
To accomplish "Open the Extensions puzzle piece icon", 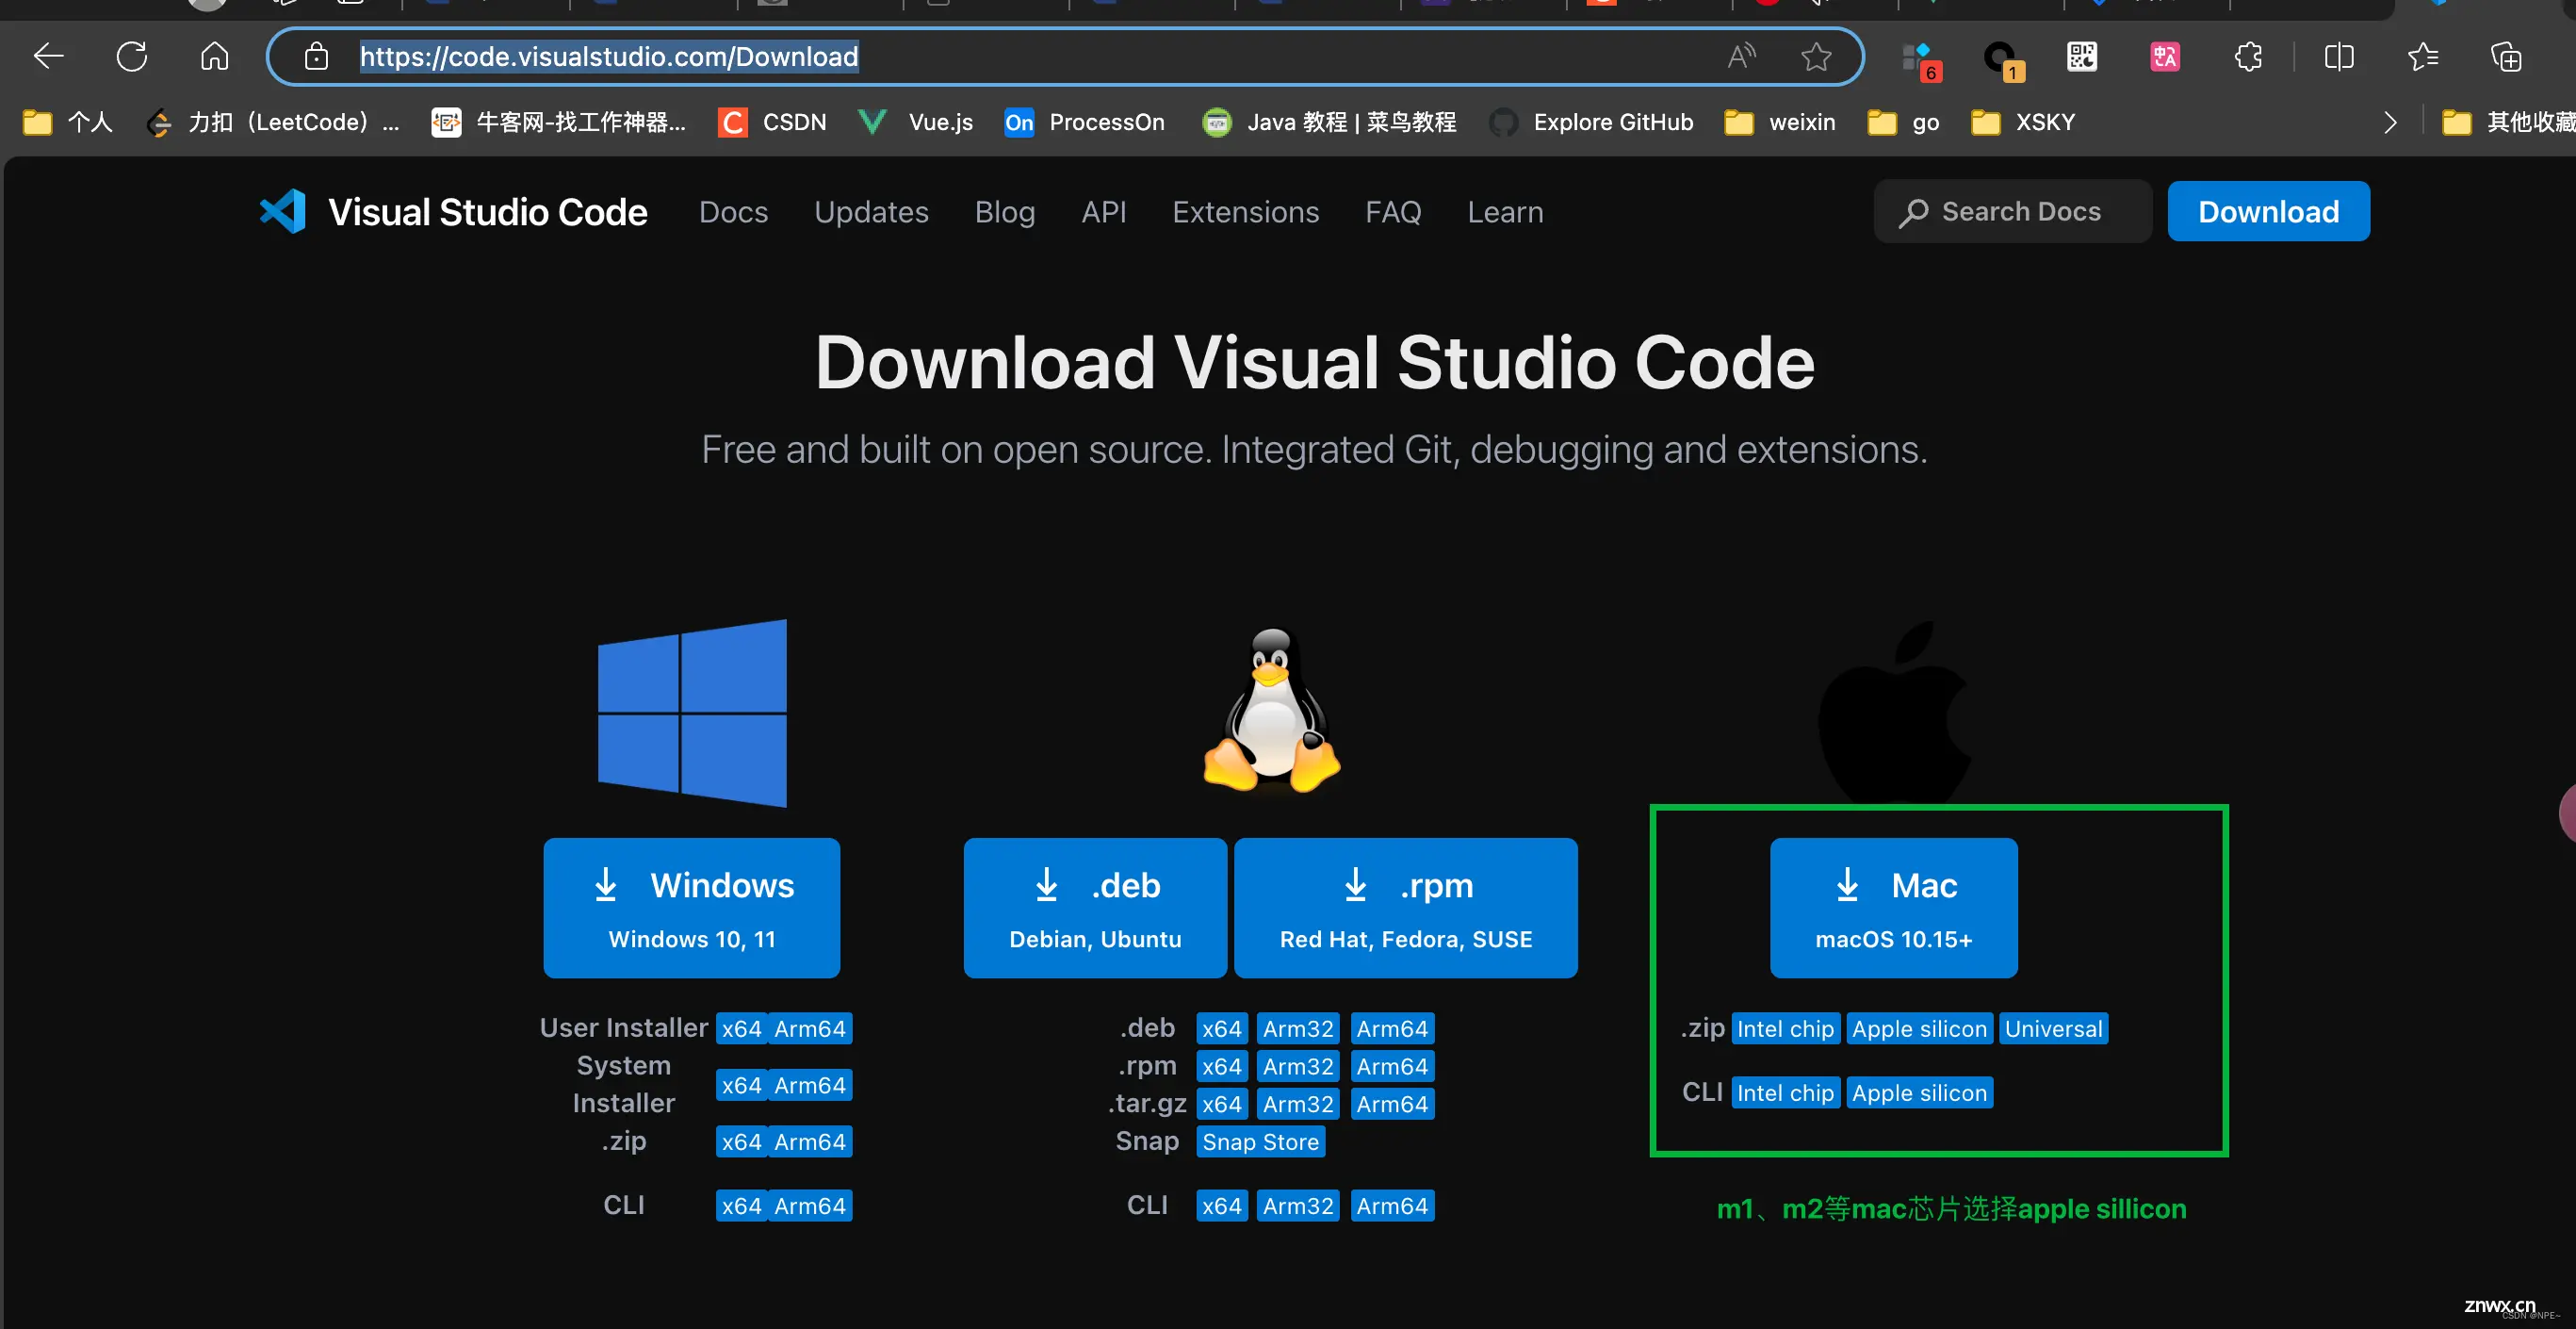I will tap(2248, 56).
